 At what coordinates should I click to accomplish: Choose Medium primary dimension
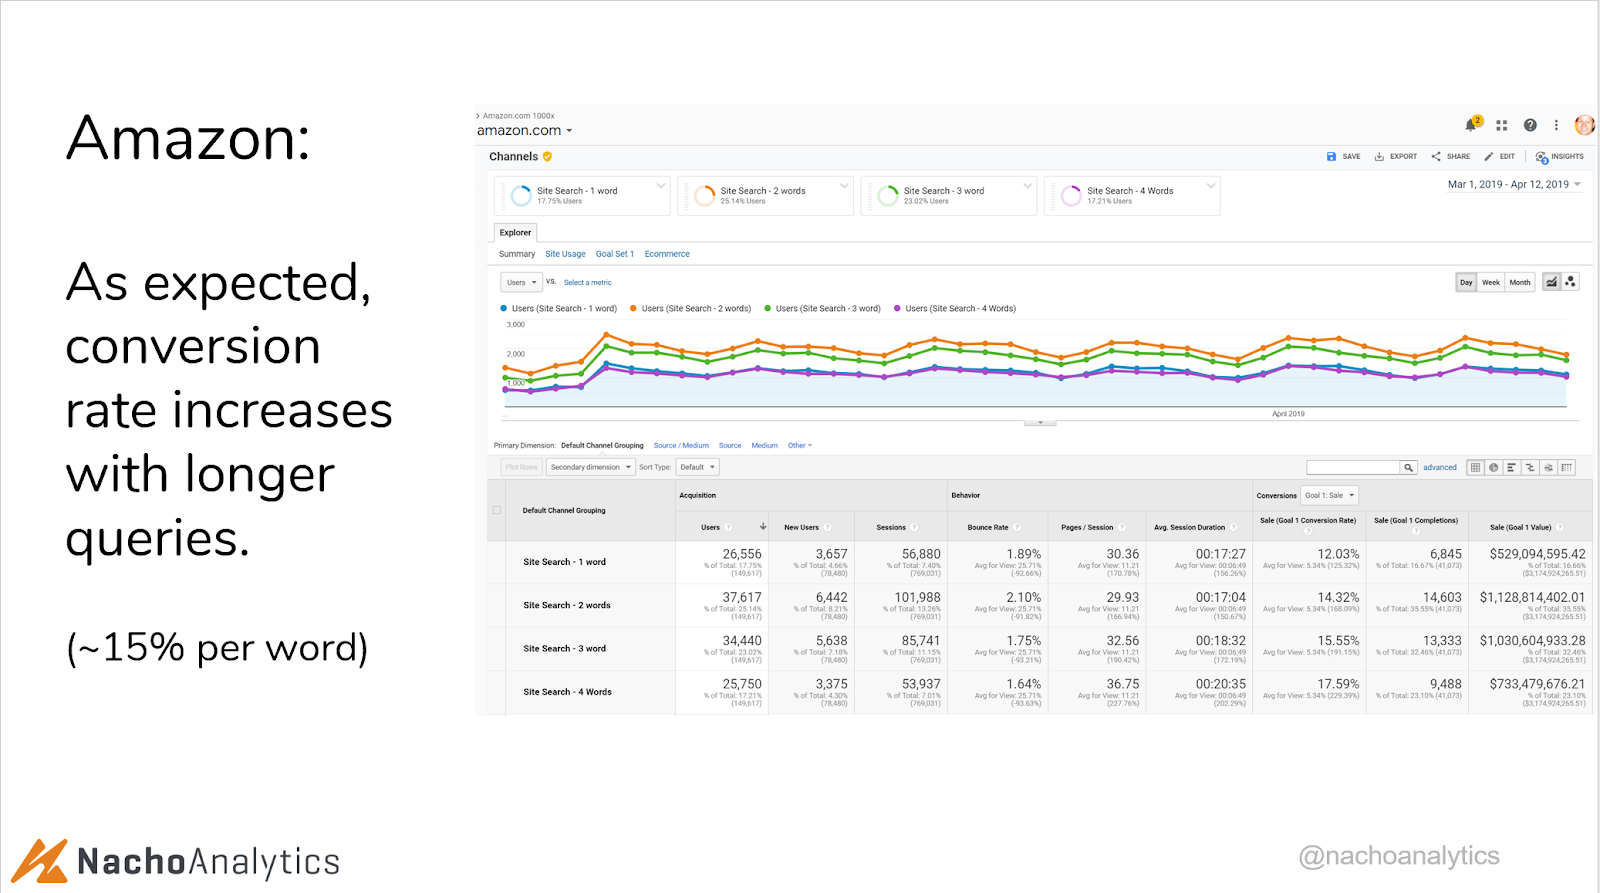[765, 446]
